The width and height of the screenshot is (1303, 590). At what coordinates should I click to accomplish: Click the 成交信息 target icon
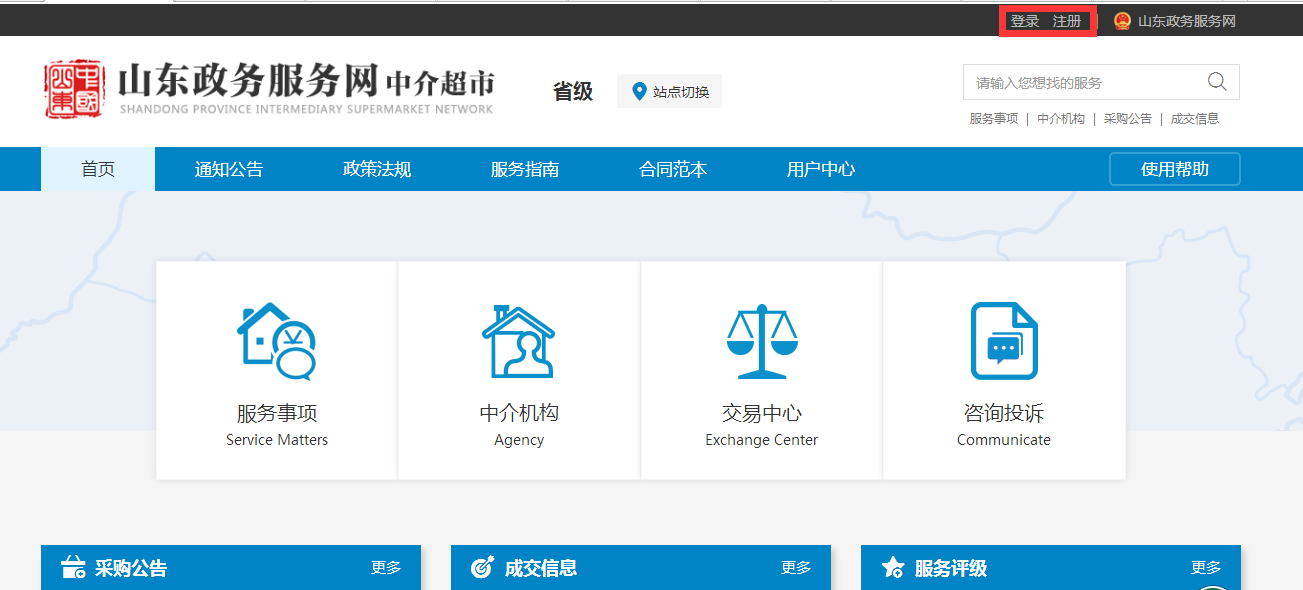(x=482, y=567)
